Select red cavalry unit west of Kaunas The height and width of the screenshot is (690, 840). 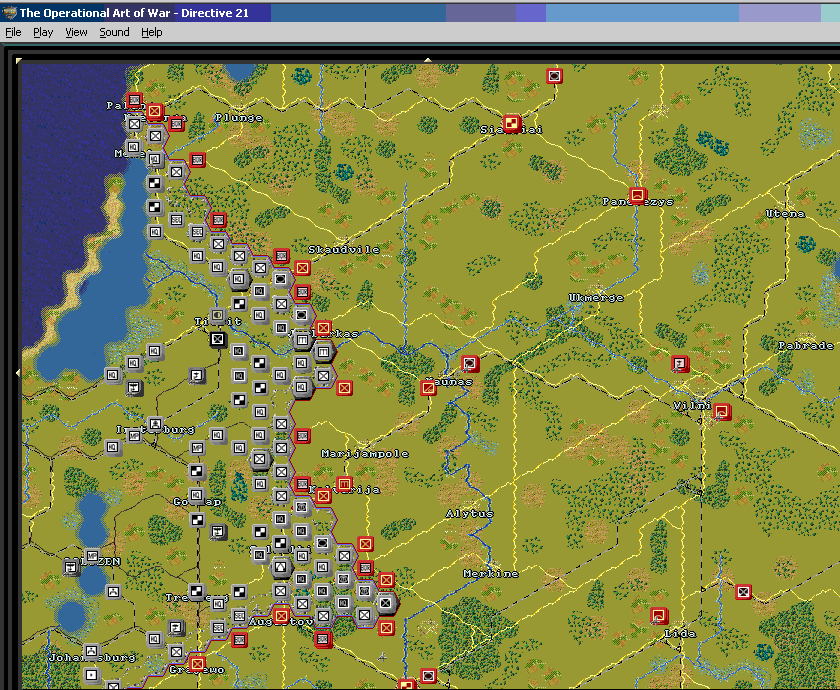point(428,387)
